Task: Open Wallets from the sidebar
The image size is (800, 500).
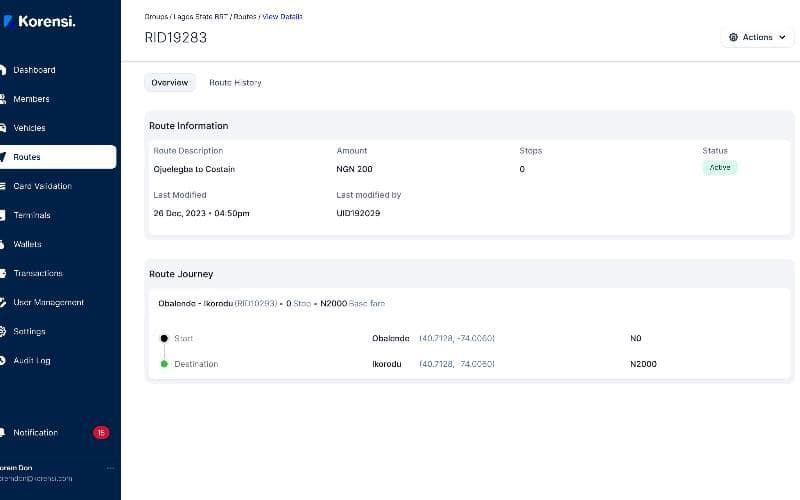Action: (27, 244)
